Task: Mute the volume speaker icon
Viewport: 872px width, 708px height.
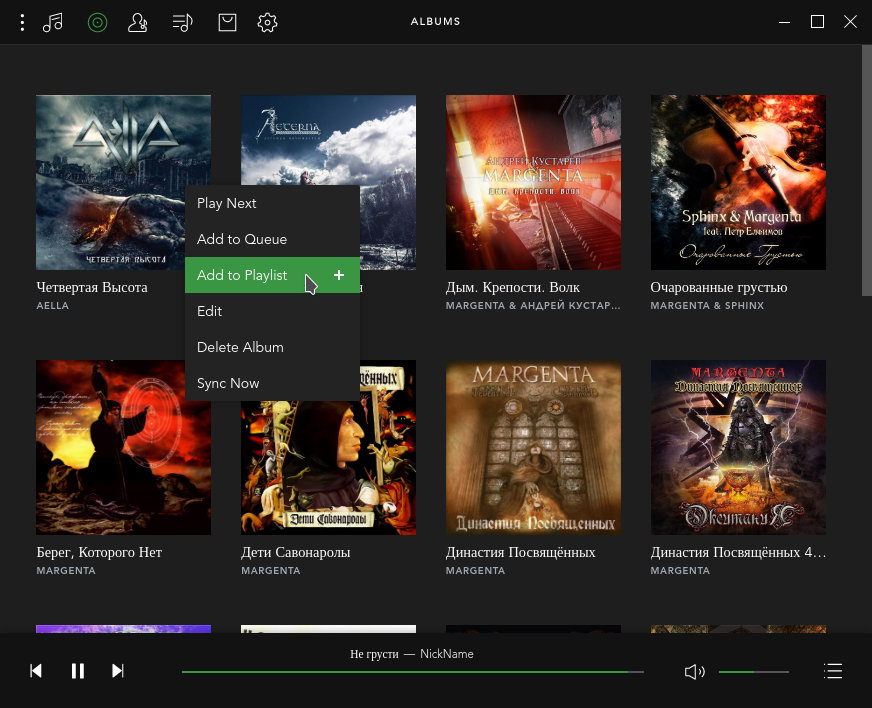Action: [x=695, y=672]
